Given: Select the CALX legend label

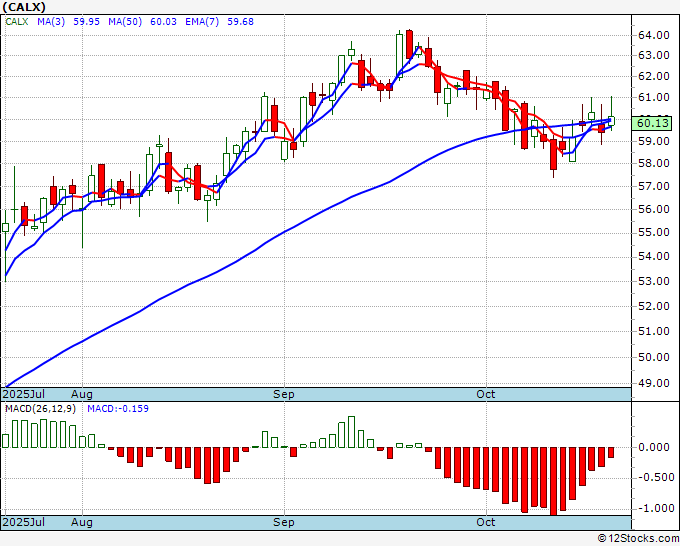Looking at the screenshot, I should (x=16, y=22).
